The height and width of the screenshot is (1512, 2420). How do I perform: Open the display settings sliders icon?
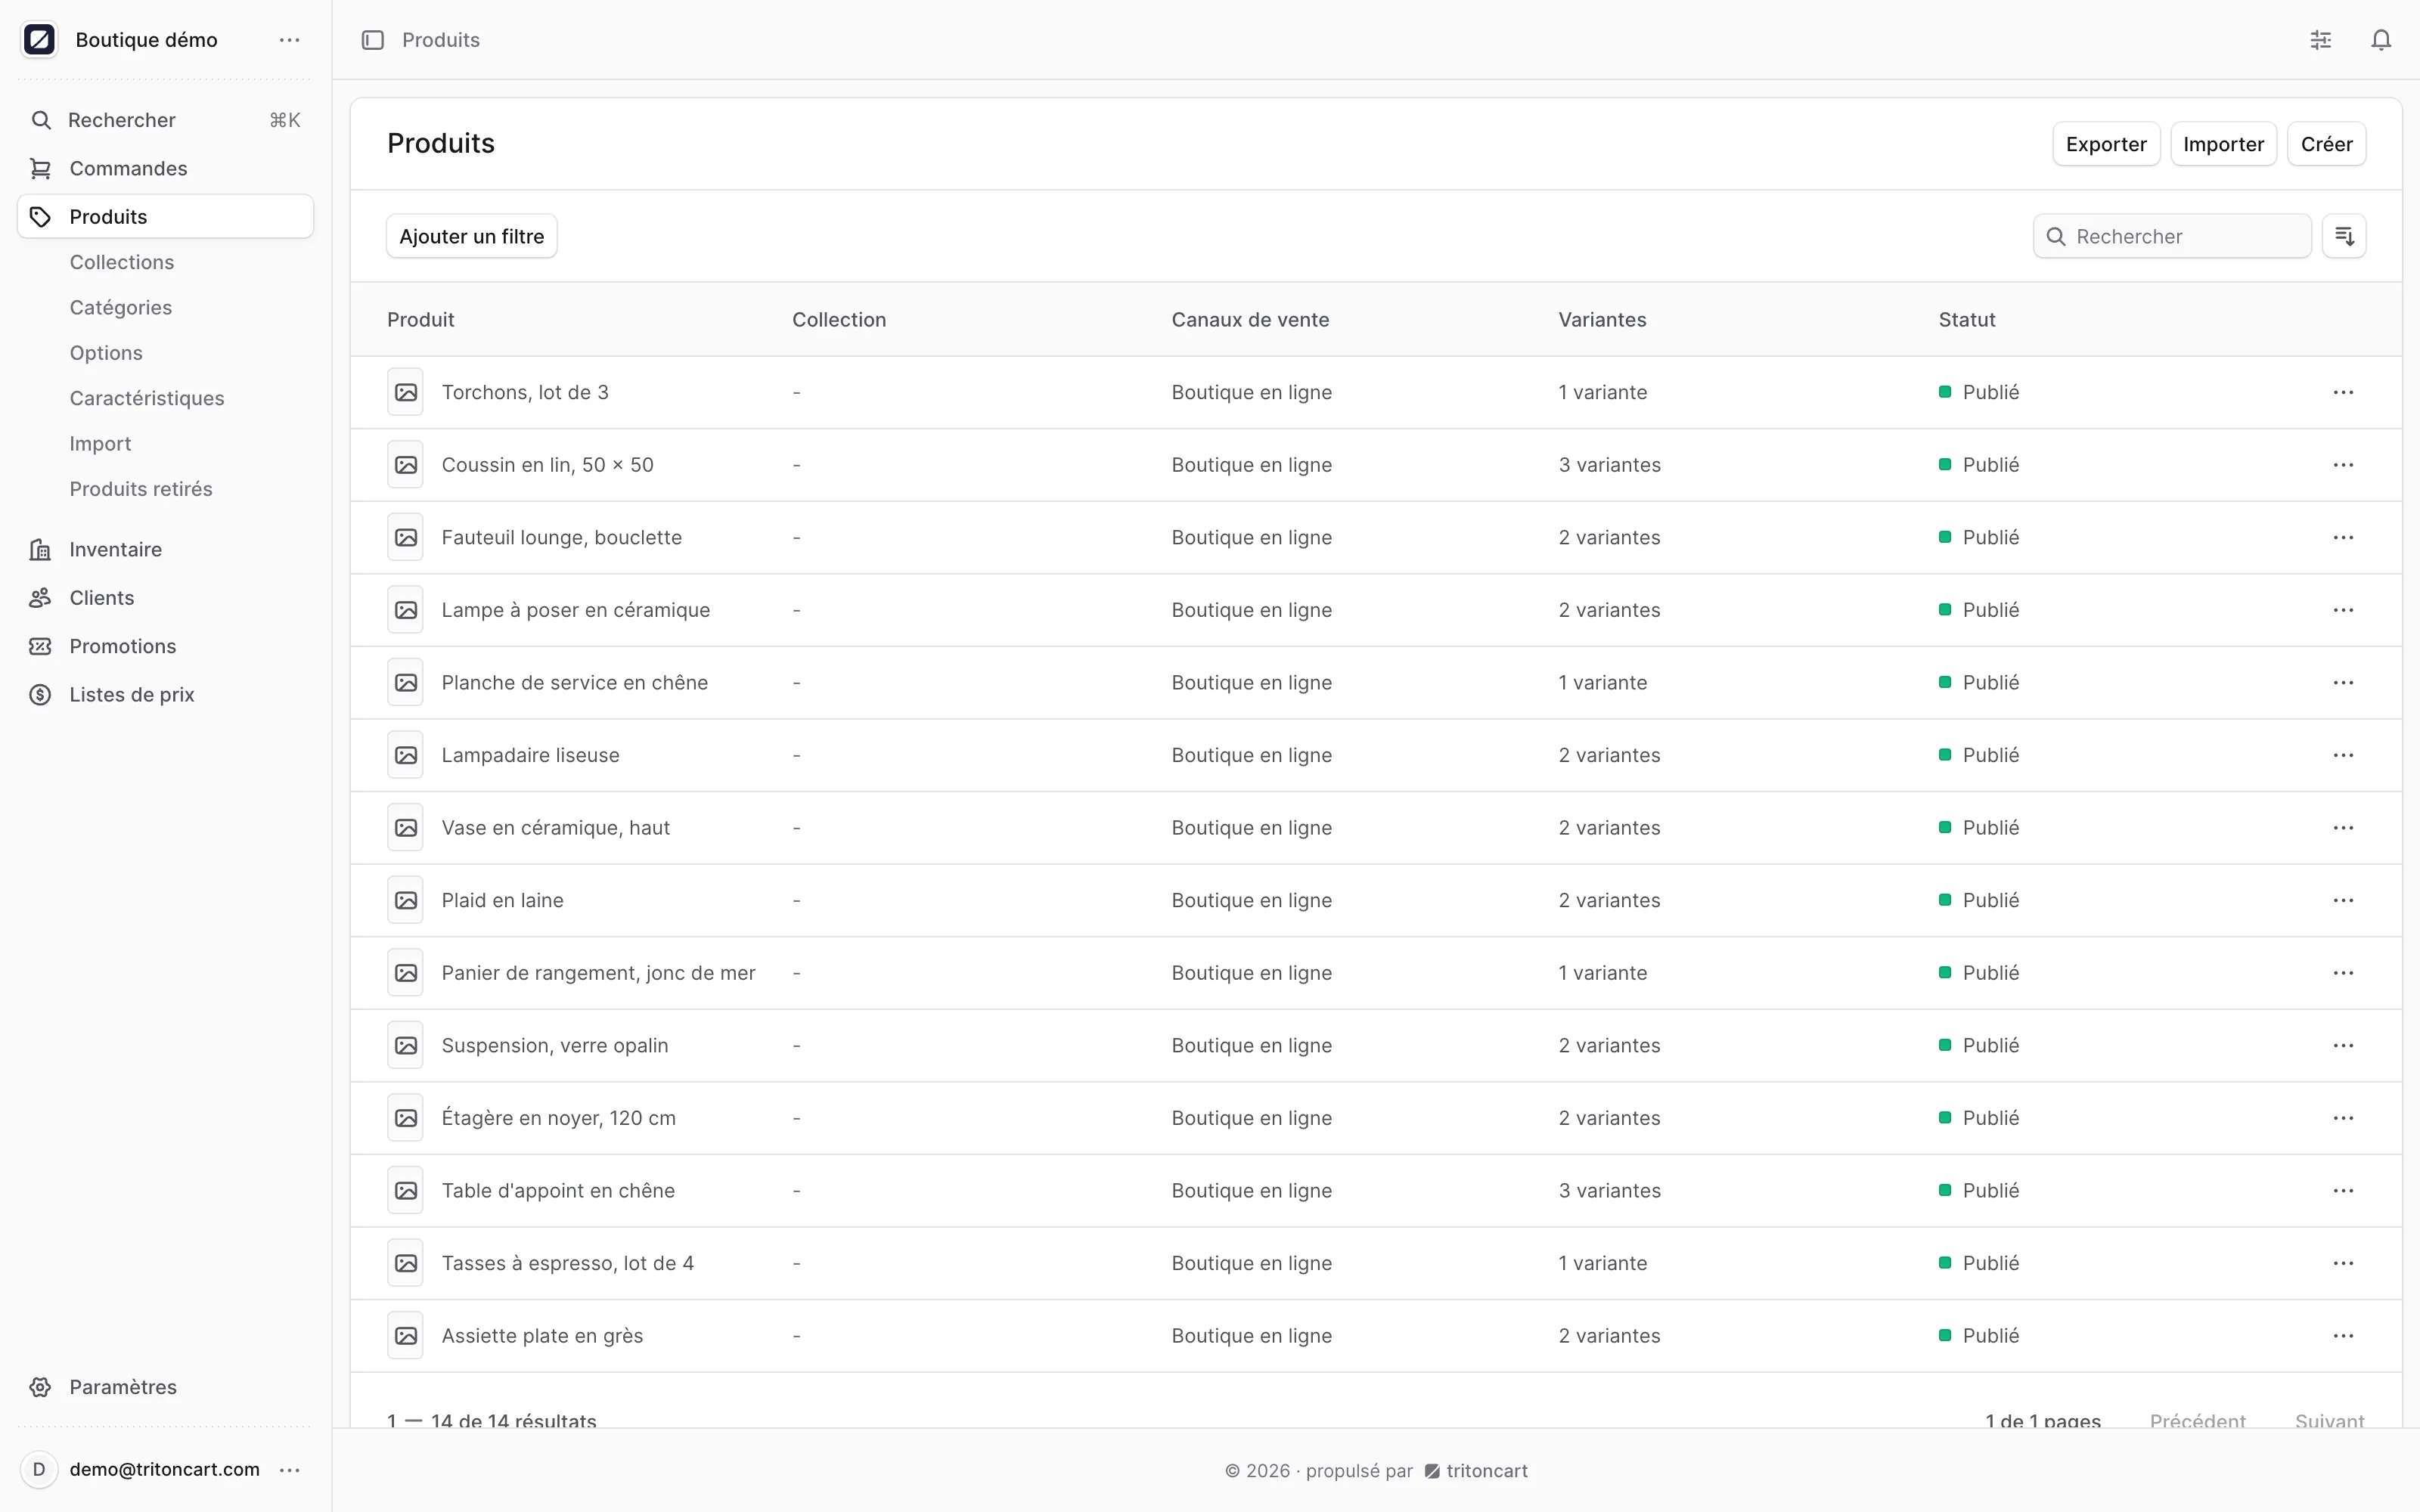pos(2321,40)
